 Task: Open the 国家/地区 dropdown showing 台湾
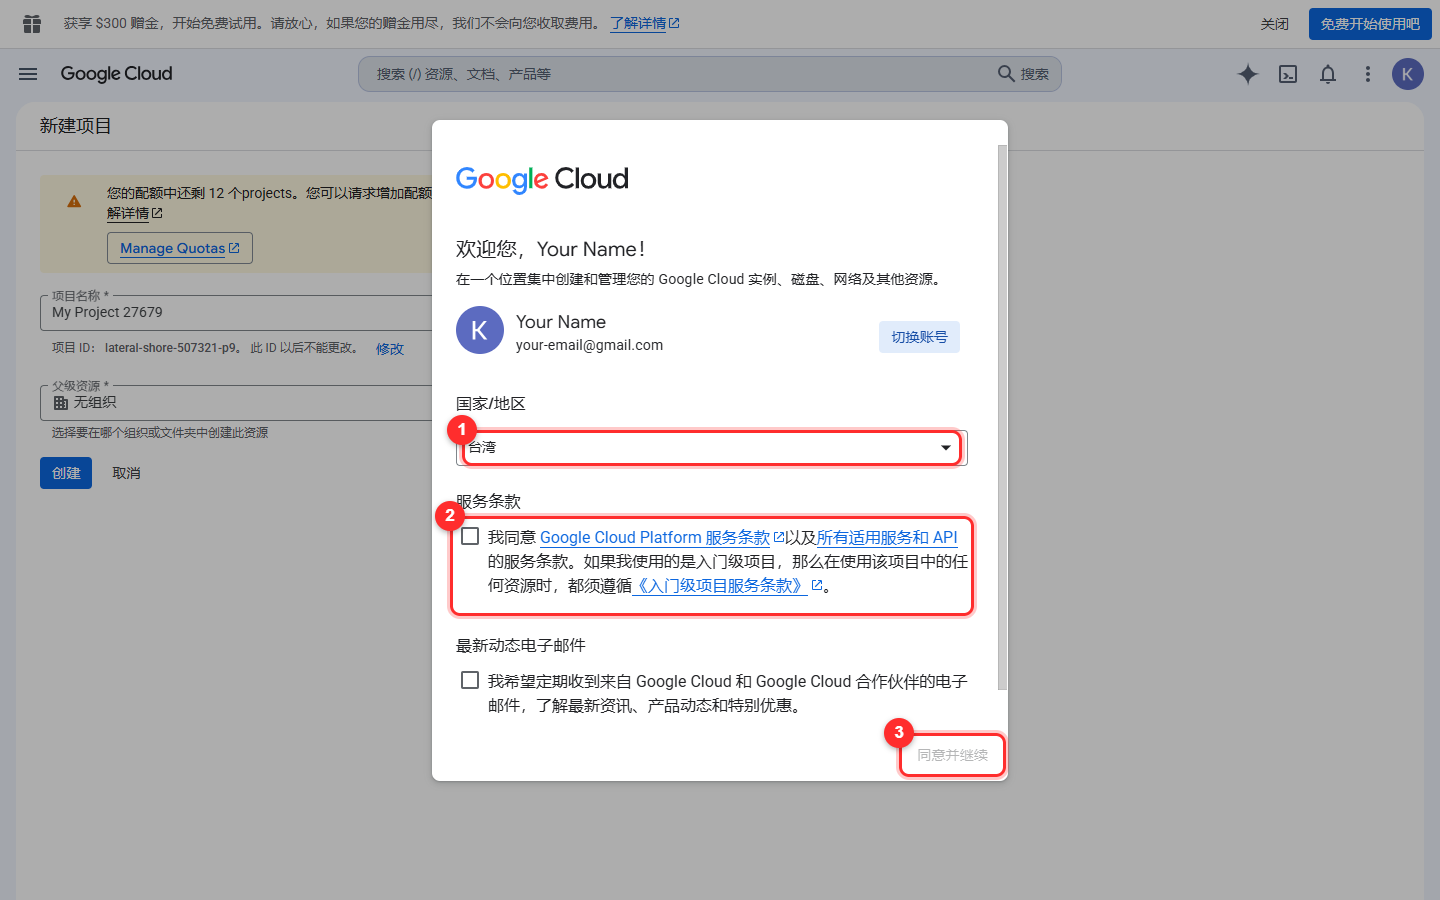pos(712,447)
